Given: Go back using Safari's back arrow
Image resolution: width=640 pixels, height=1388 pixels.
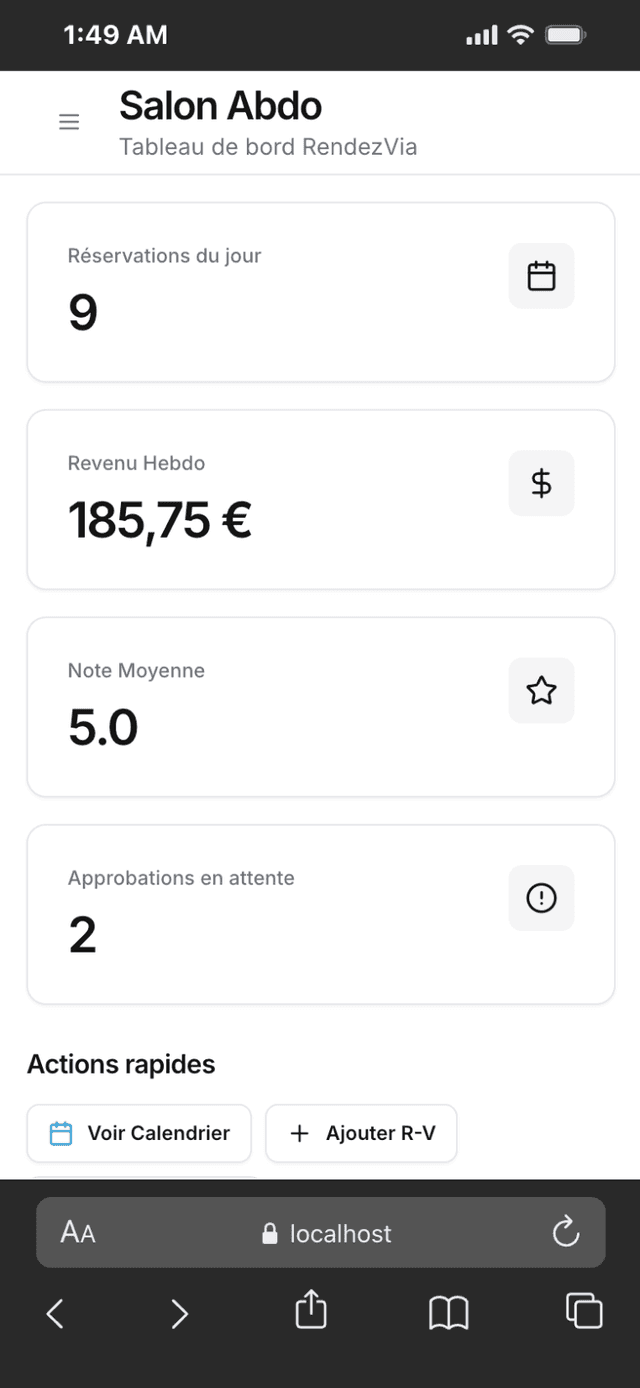Looking at the screenshot, I should (x=55, y=1313).
